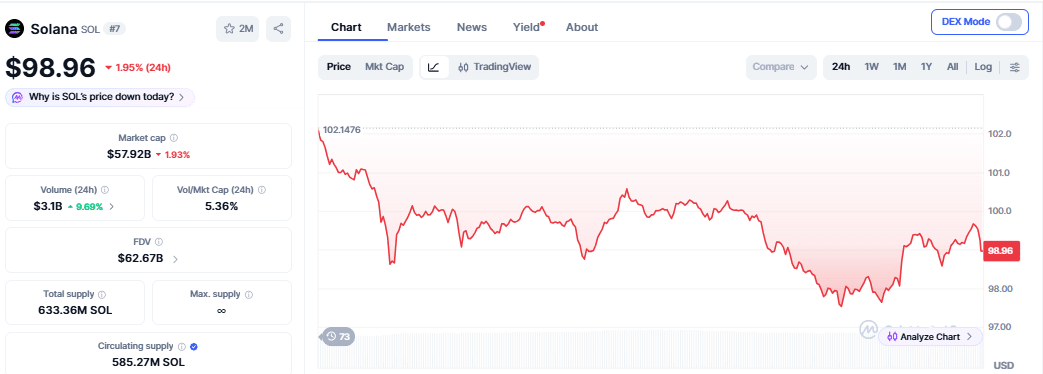Select All time range
Screen dimensions: 1043x374
pos(953,67)
